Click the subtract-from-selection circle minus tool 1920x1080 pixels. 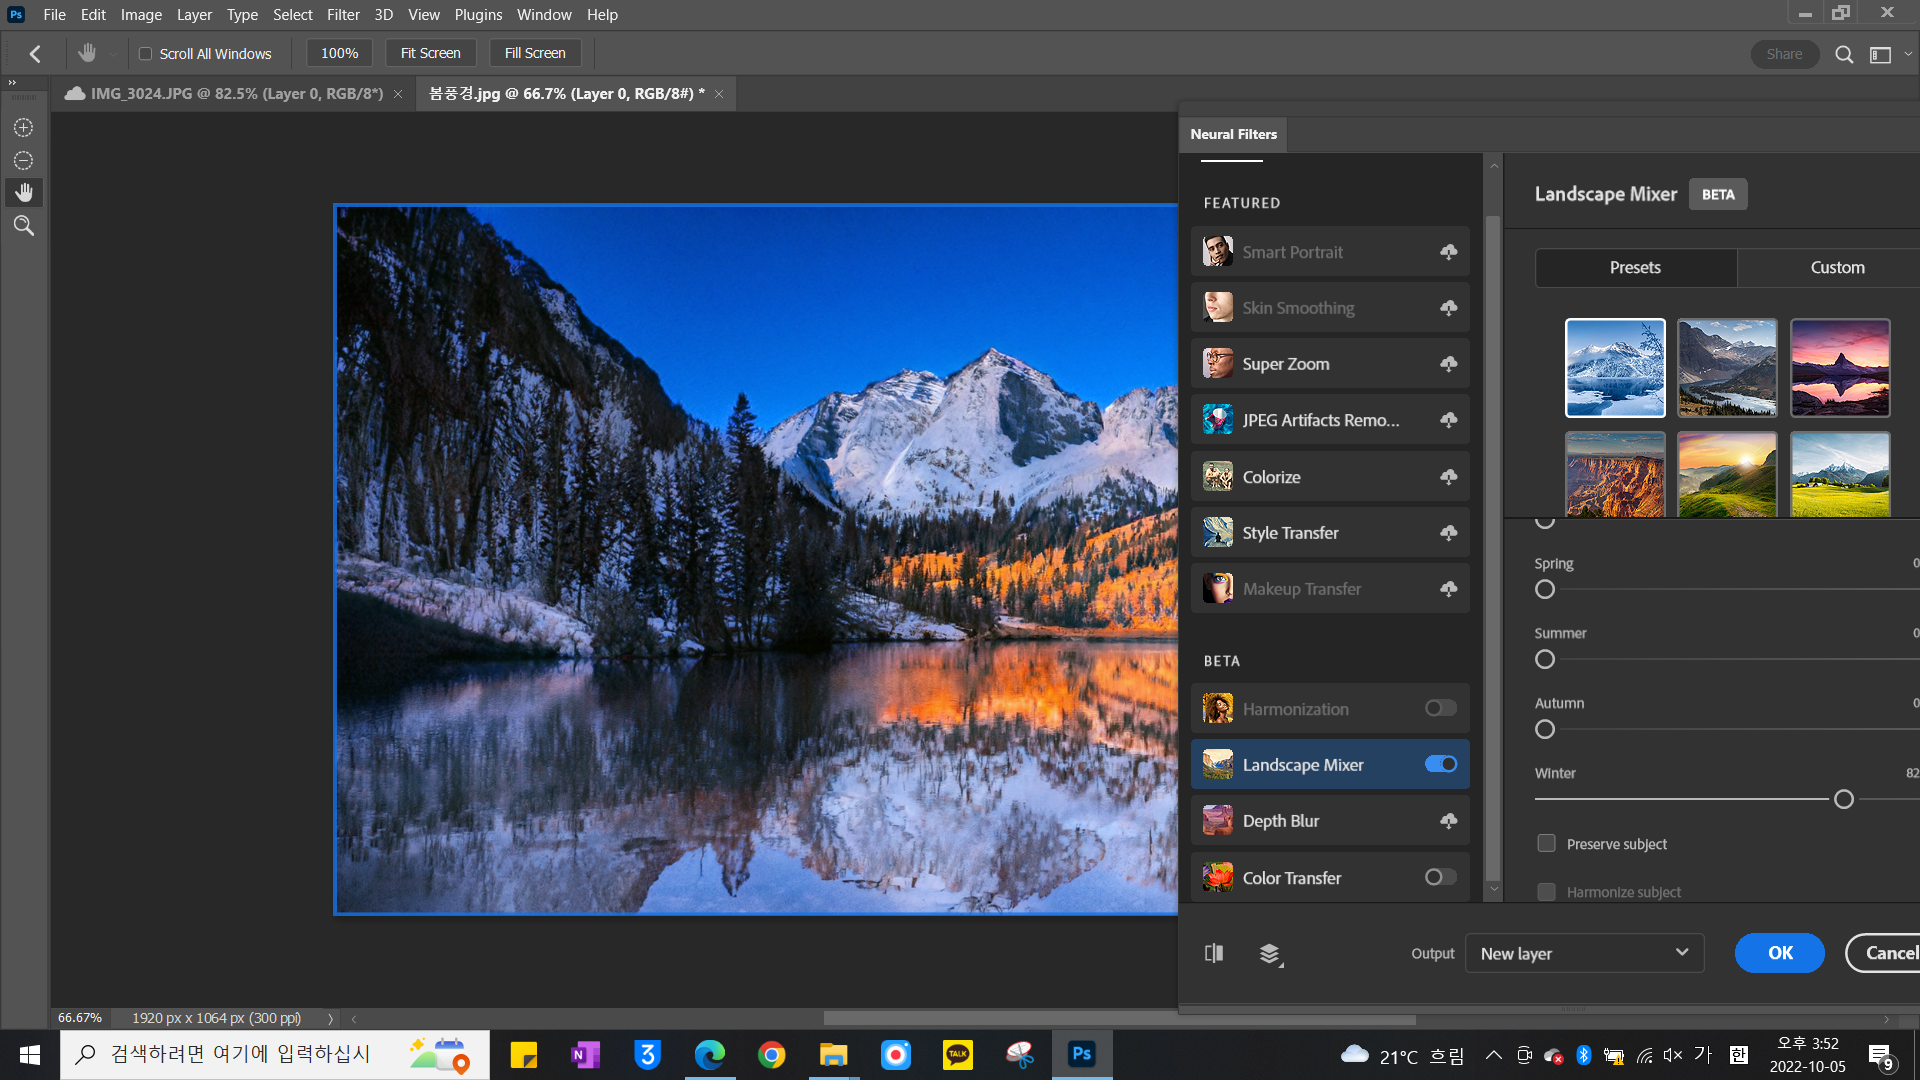(23, 161)
